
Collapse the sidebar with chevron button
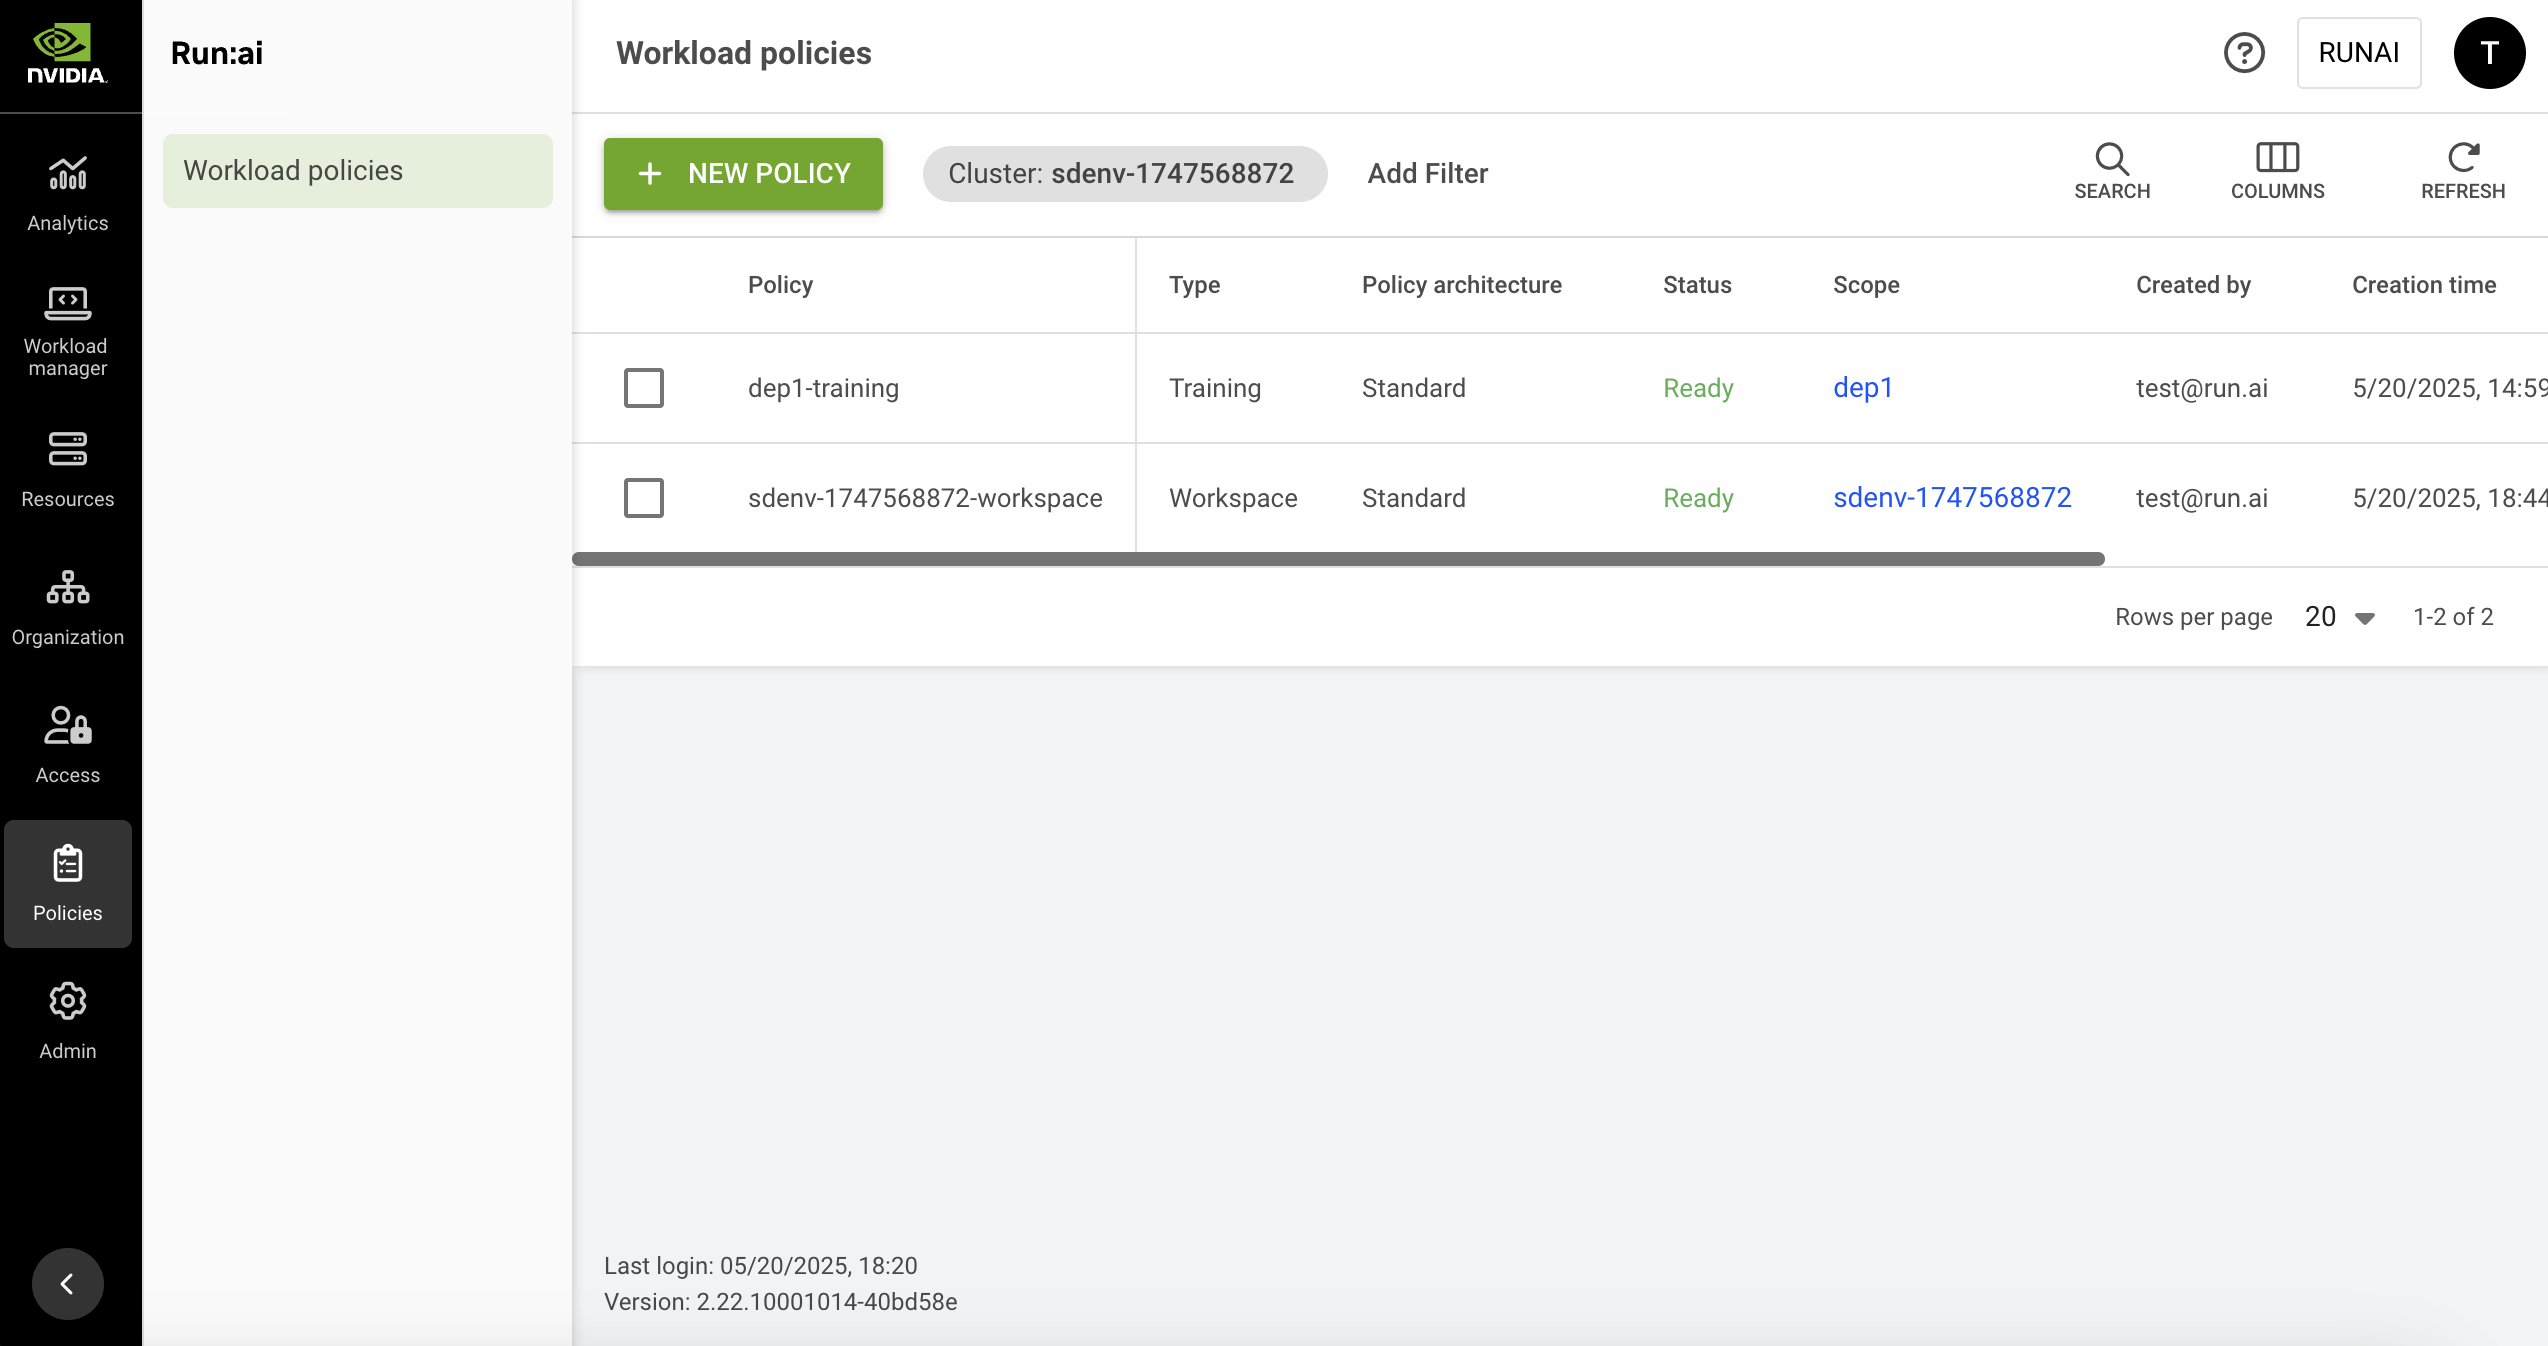68,1283
